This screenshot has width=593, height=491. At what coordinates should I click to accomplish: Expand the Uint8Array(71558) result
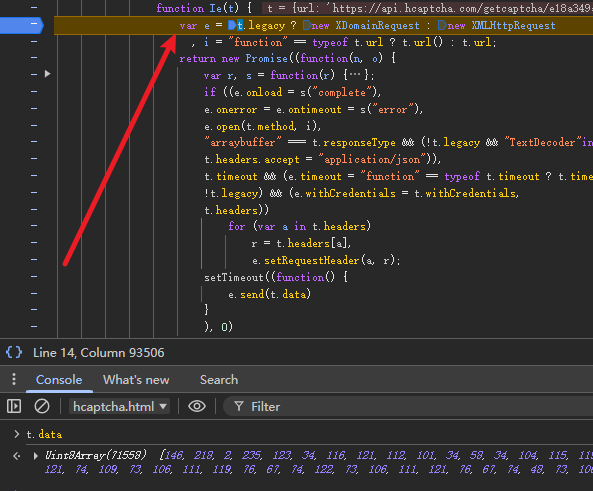coord(36,456)
